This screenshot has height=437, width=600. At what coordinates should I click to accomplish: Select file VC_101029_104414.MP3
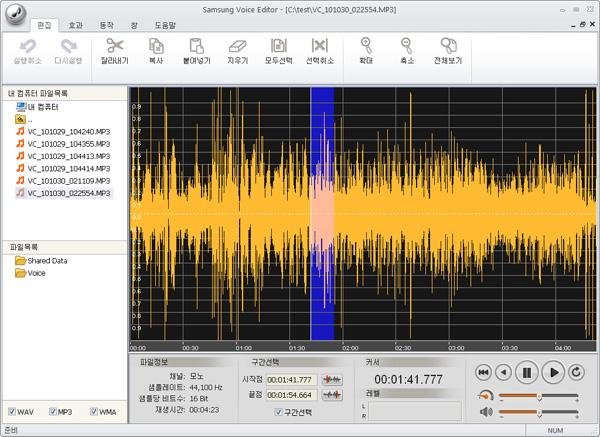(64, 168)
